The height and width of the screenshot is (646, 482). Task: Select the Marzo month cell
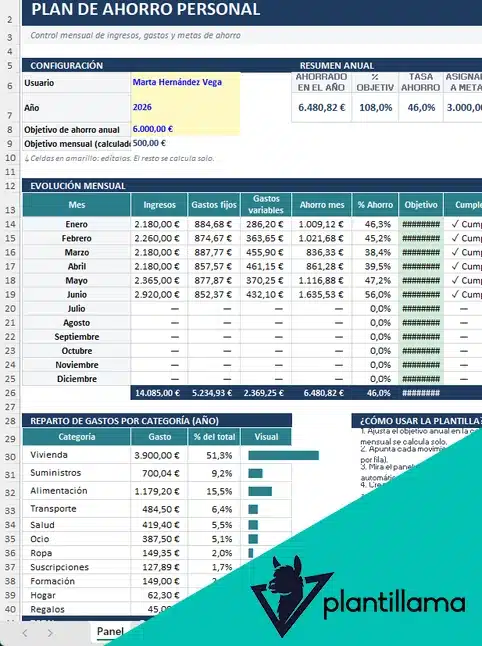click(x=77, y=252)
